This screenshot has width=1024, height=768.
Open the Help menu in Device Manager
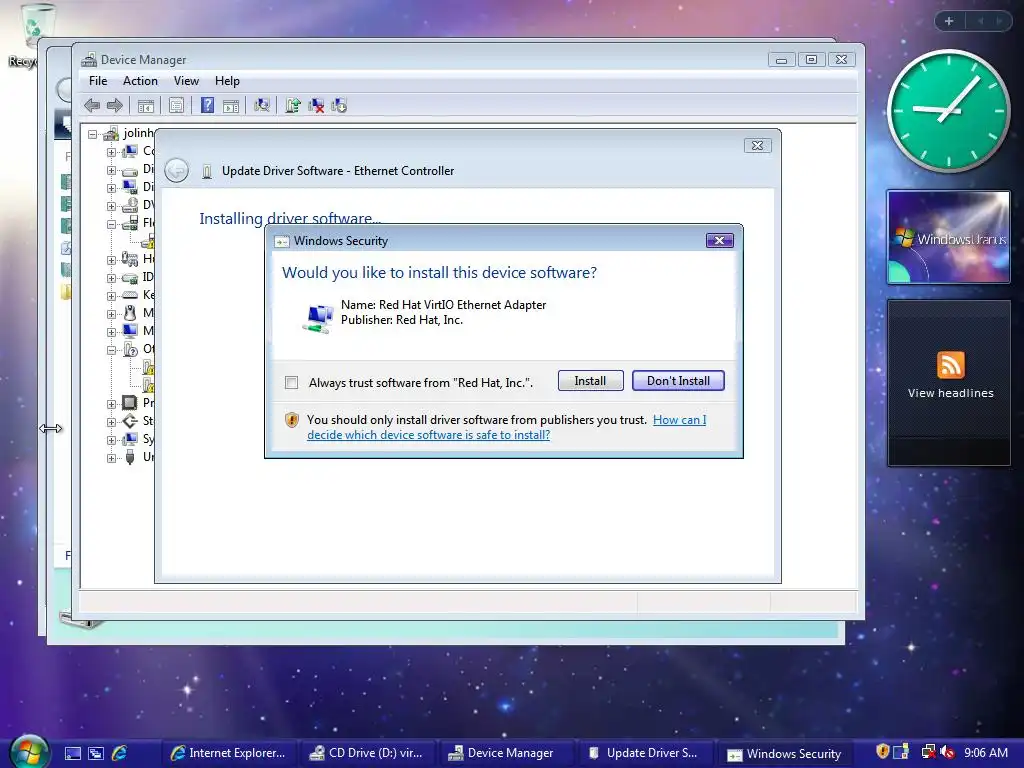pyautogui.click(x=227, y=81)
